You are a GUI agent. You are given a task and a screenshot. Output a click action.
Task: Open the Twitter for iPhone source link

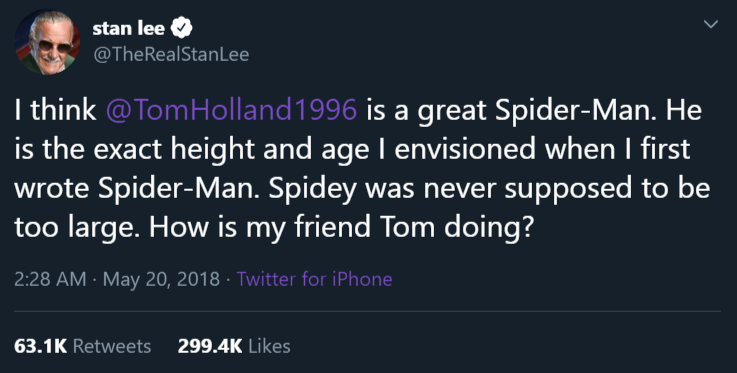314,279
